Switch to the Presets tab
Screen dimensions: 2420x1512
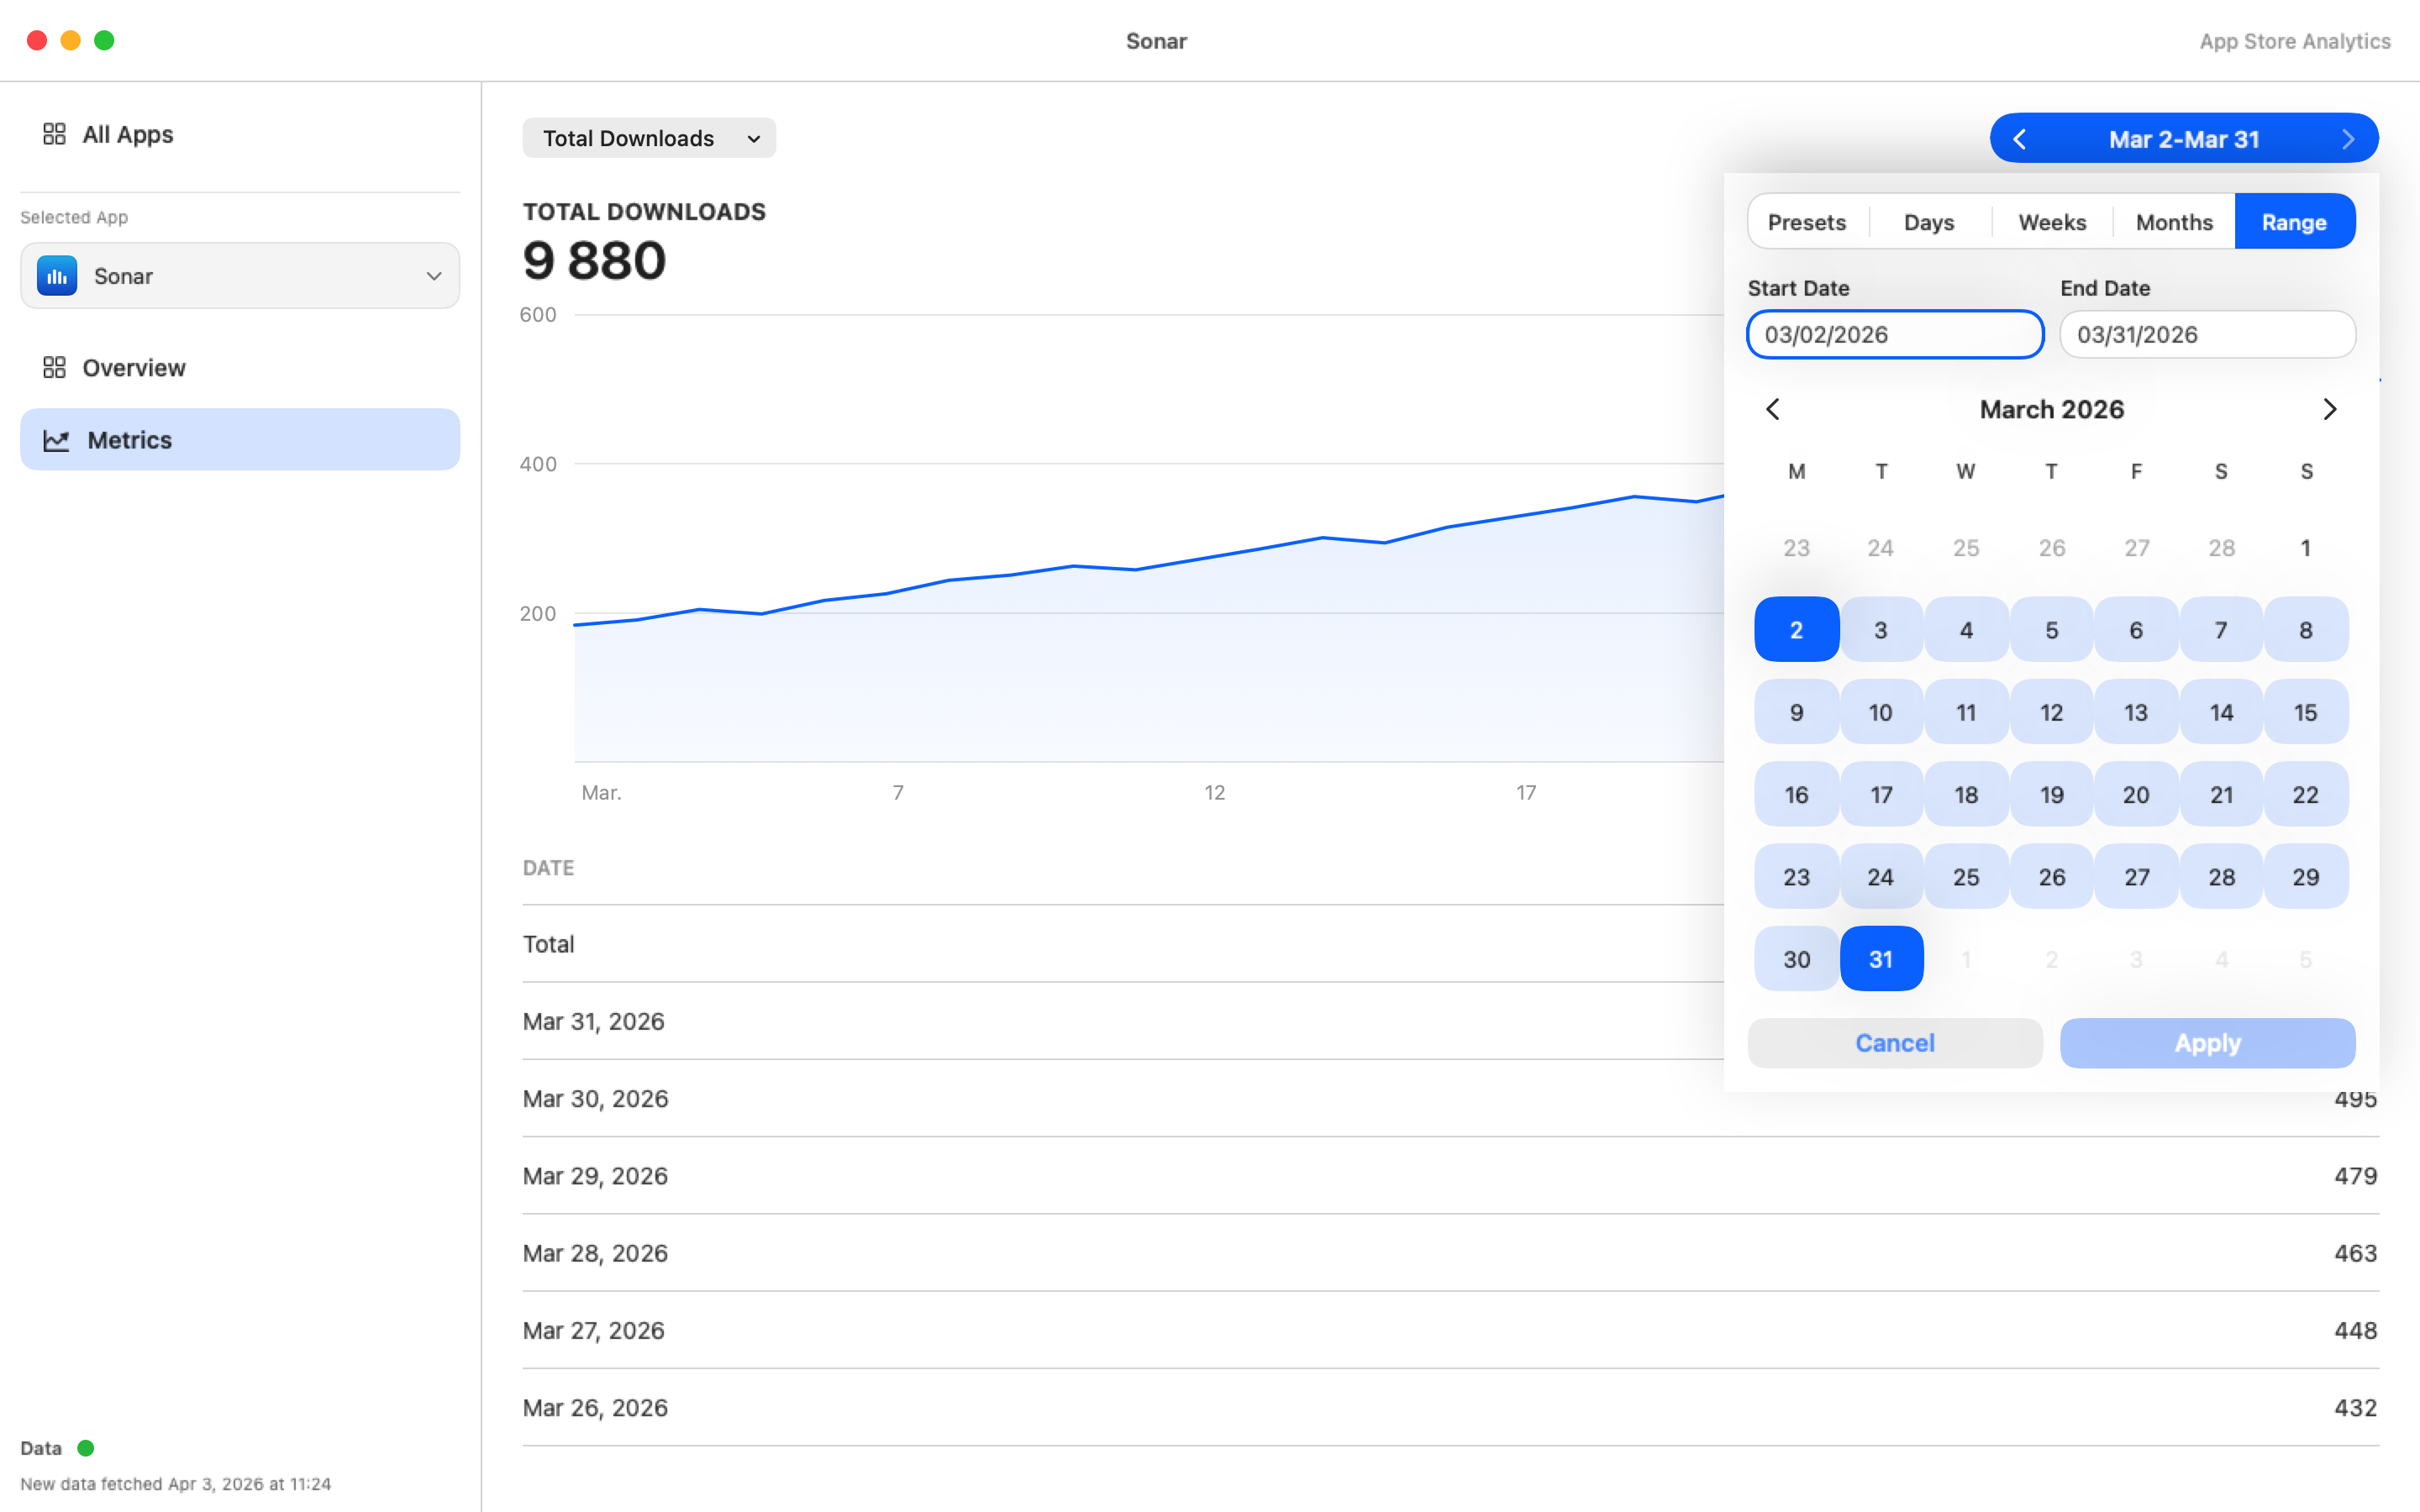[x=1807, y=222]
